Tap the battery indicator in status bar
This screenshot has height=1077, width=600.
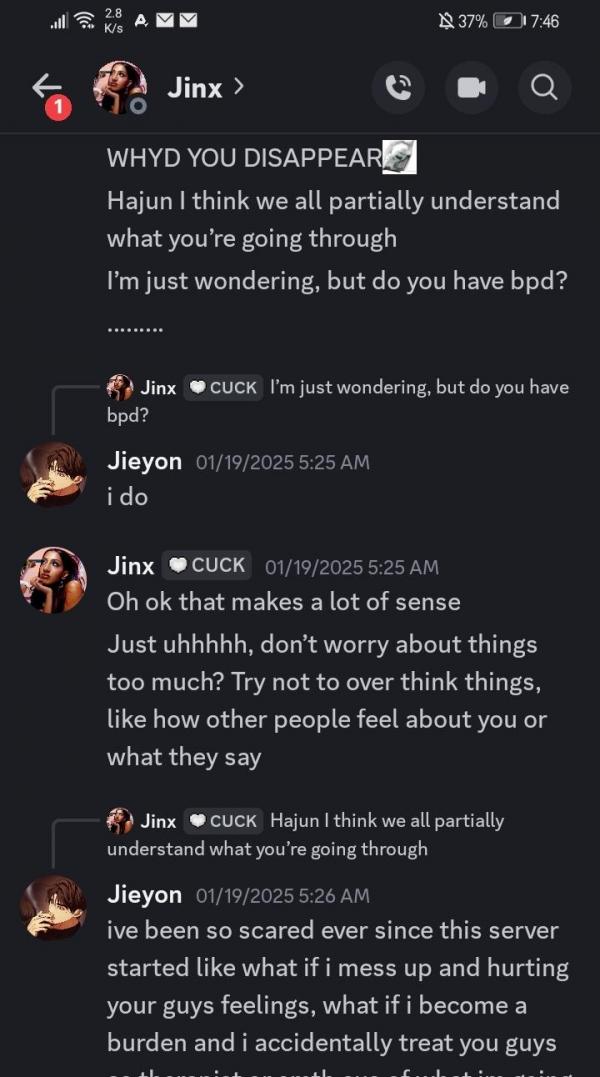pos(508,21)
